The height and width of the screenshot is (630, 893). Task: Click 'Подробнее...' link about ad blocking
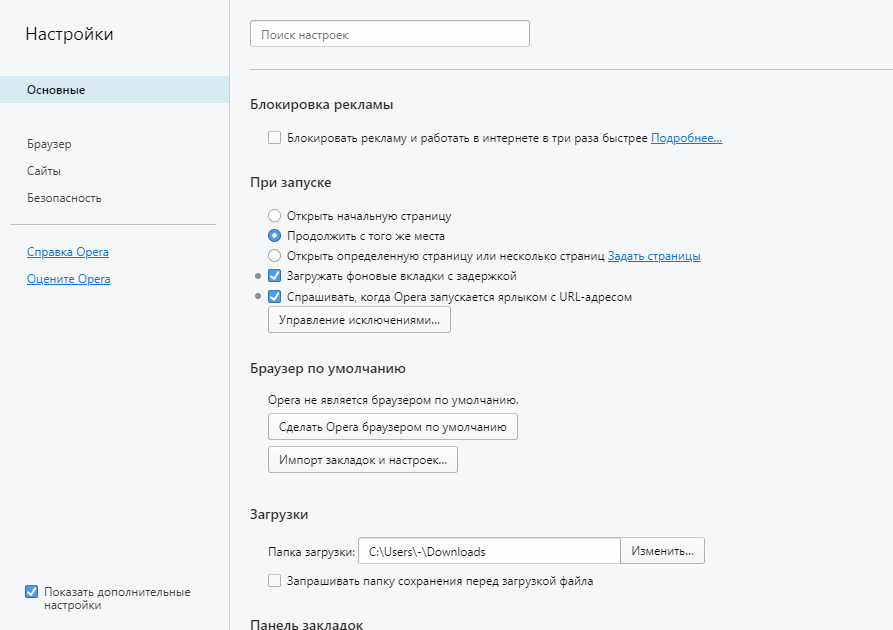tap(686, 138)
